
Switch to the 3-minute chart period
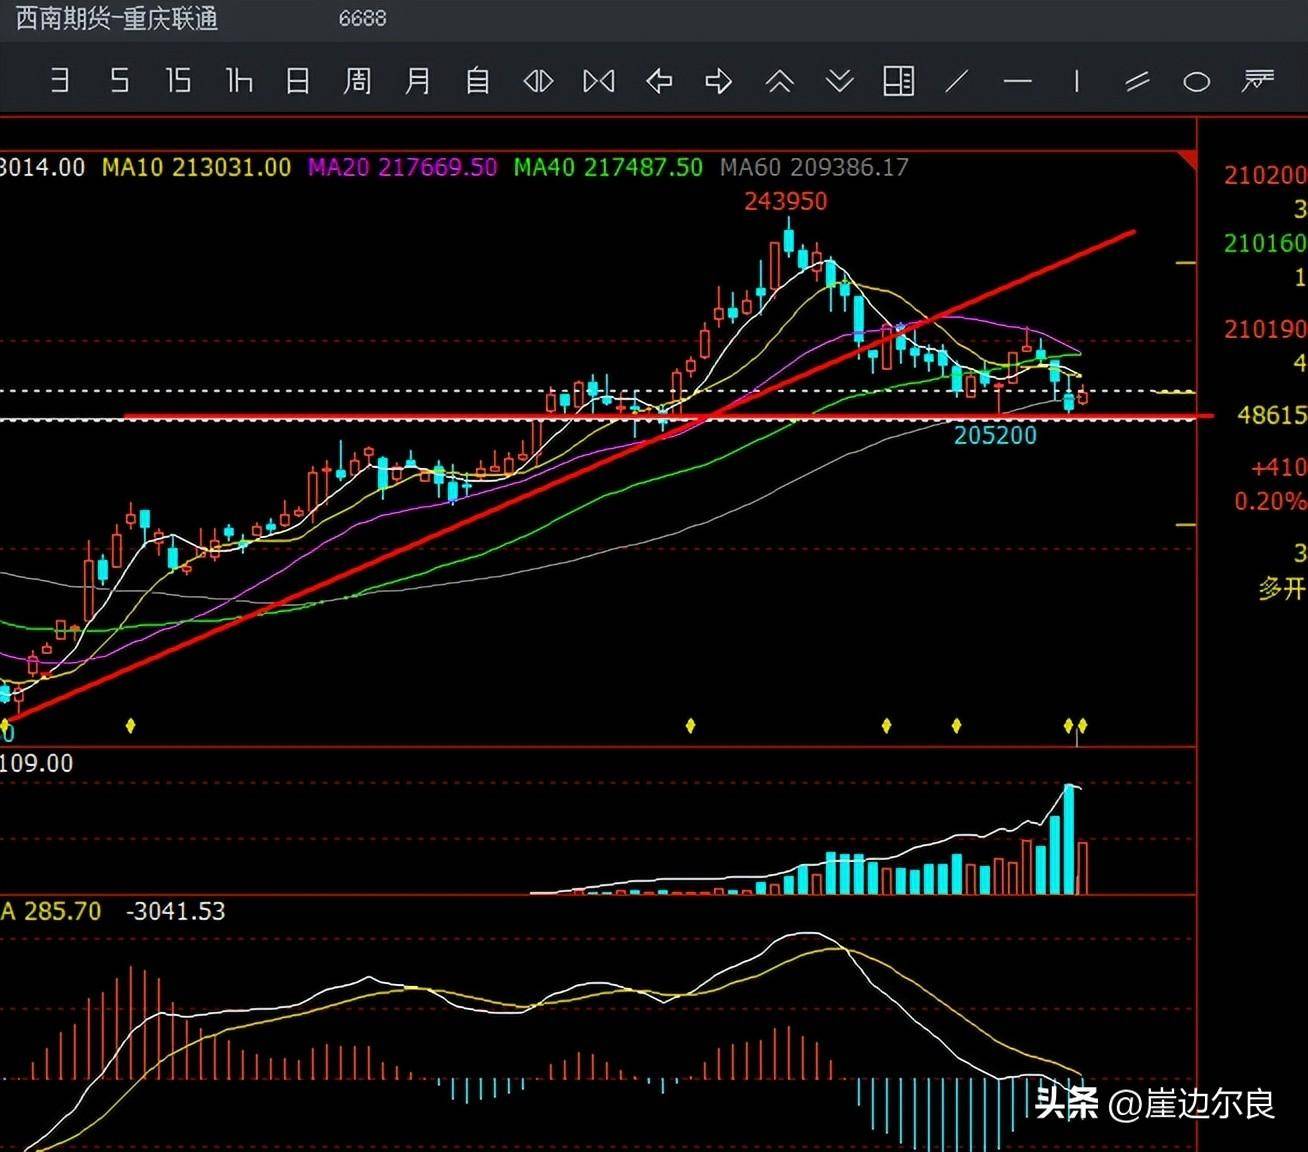(x=60, y=80)
